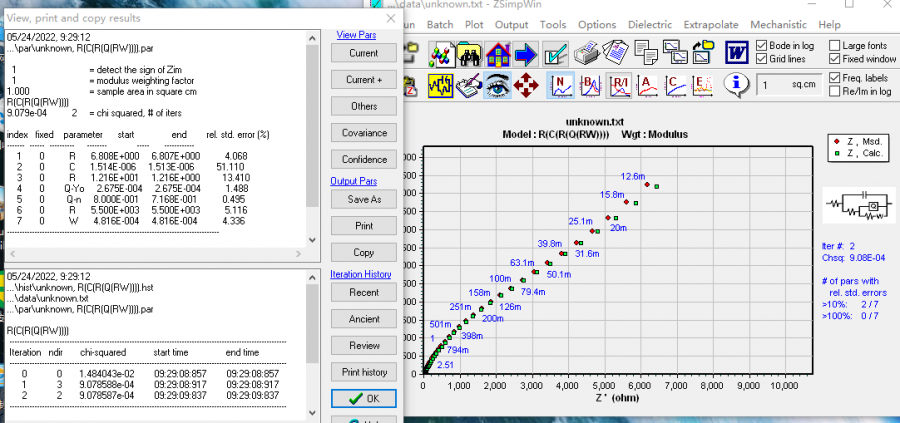Image resolution: width=900 pixels, height=423 pixels.
Task: Click the printer icon in the toolbar
Action: [x=589, y=52]
